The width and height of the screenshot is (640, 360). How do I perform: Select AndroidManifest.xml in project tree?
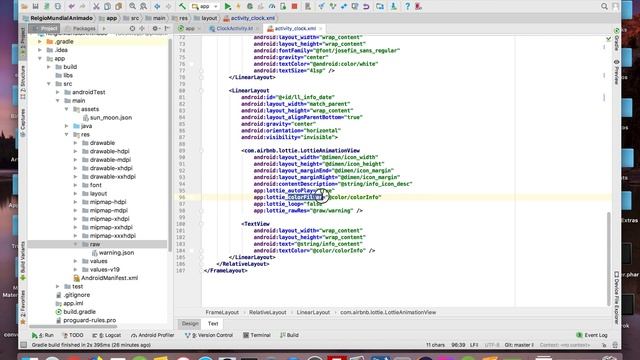click(105, 278)
